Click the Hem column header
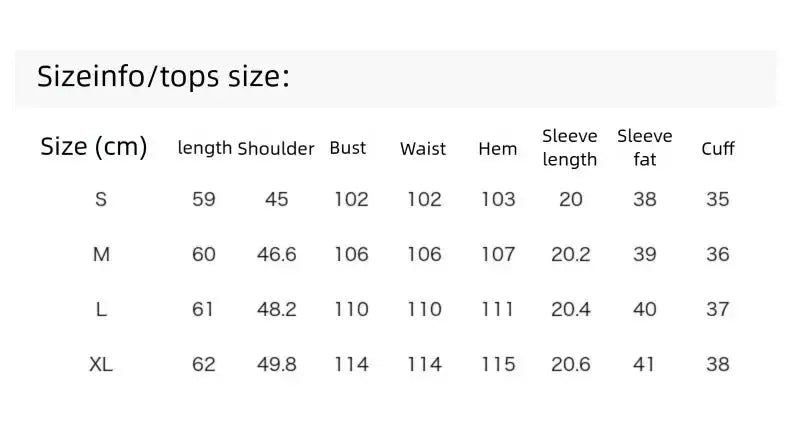790x421 pixels. point(498,149)
